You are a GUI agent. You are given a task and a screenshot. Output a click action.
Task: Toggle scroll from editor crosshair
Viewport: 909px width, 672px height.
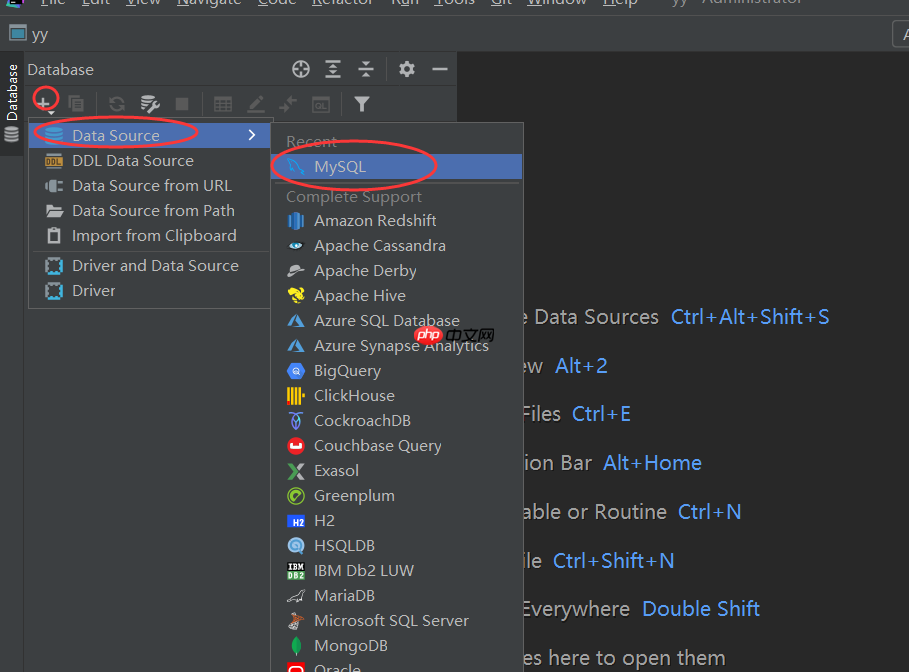pos(301,69)
